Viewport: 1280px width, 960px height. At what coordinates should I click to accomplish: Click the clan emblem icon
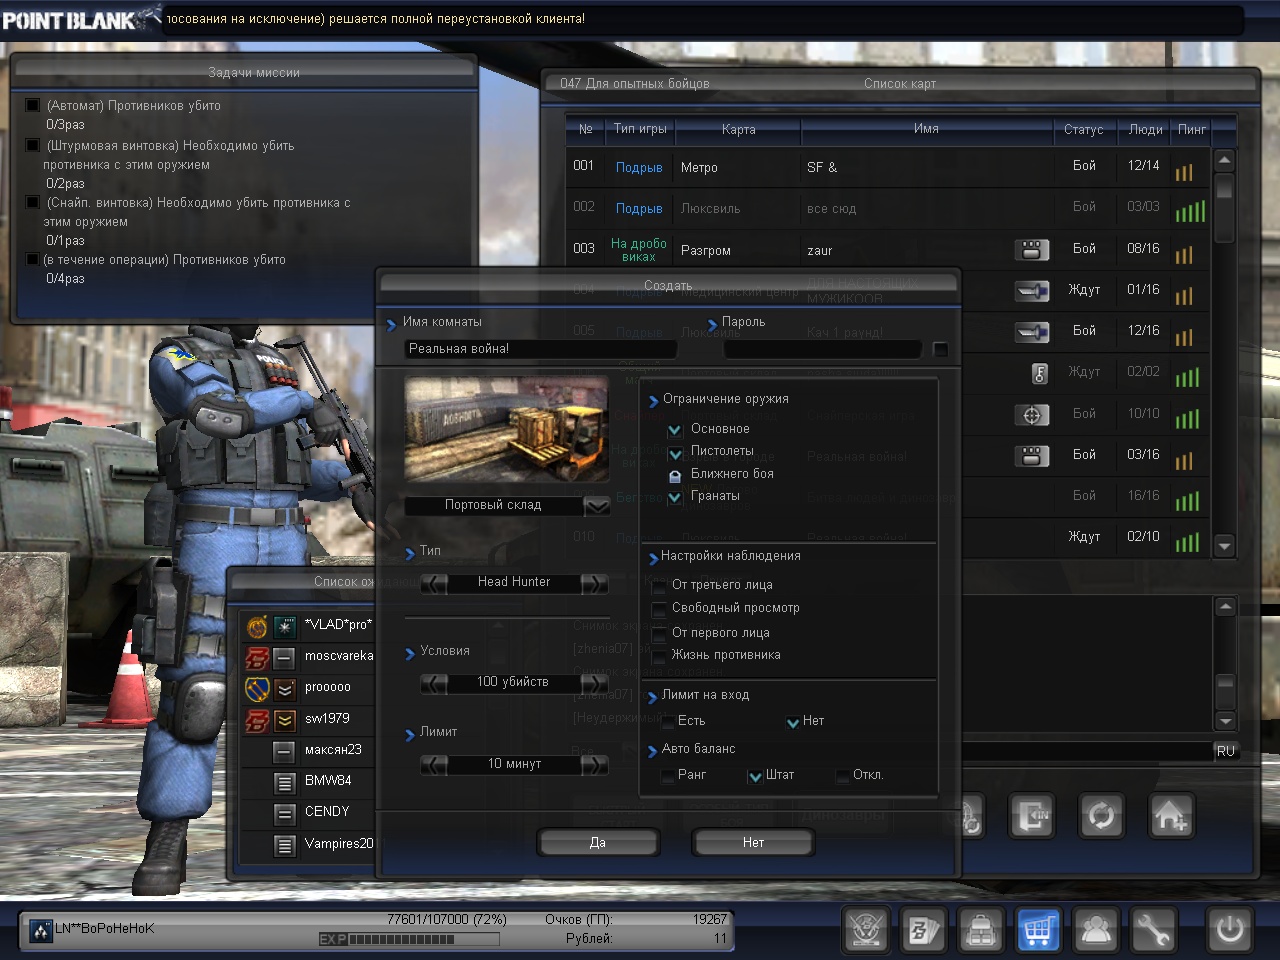866,930
